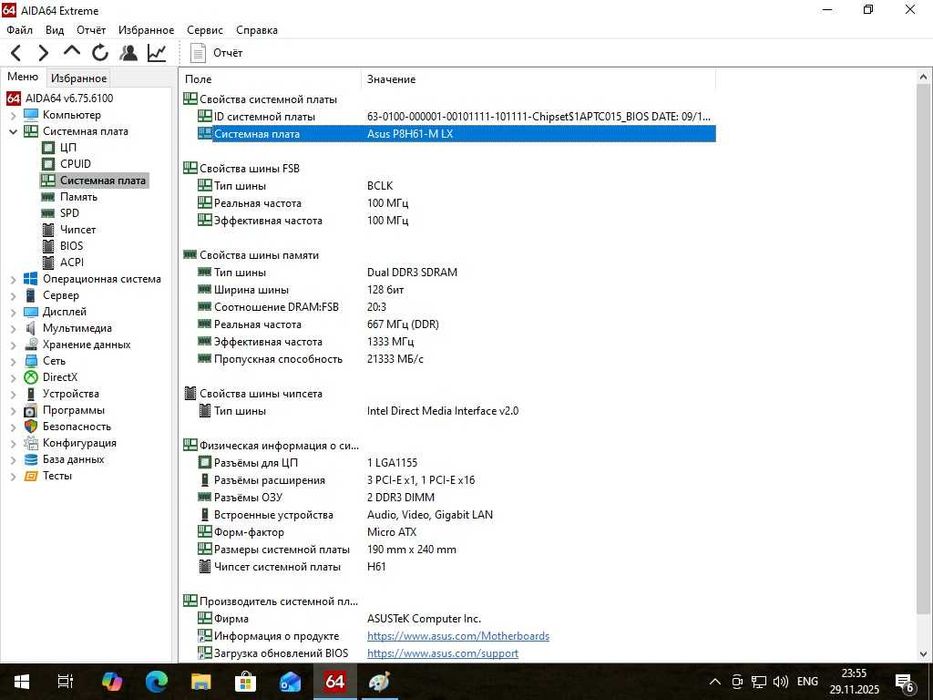Expand the Хранение данных tree node
Viewport: 933px width, 700px height.
point(13,345)
